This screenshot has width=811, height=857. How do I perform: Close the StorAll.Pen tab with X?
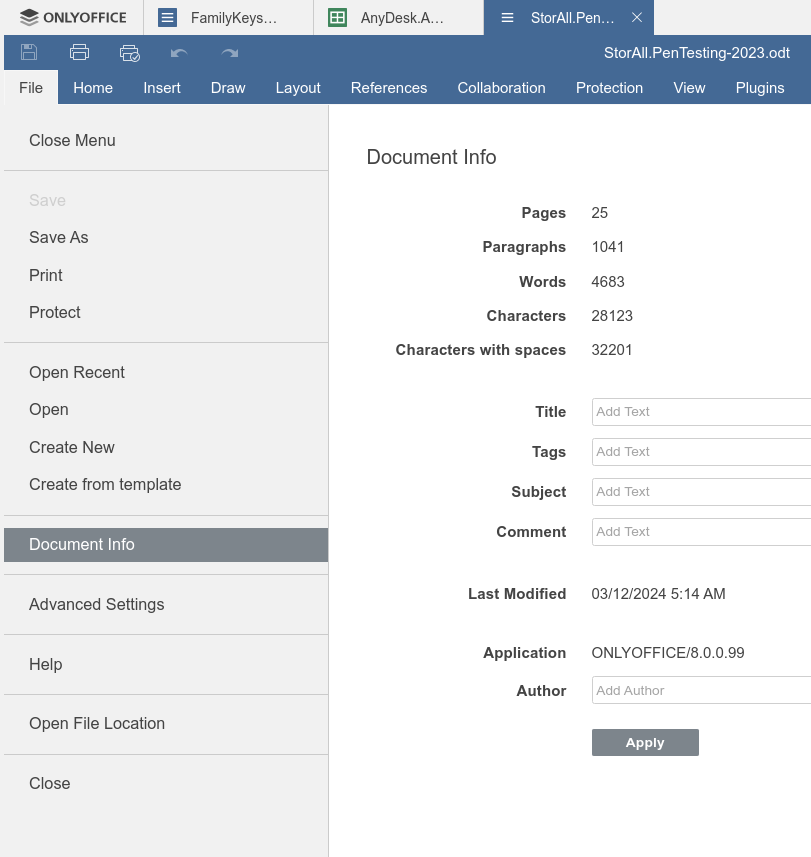coord(637,17)
